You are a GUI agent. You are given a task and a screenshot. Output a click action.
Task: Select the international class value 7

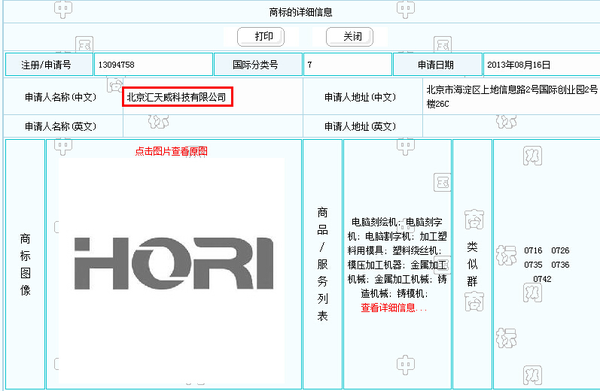point(348,65)
